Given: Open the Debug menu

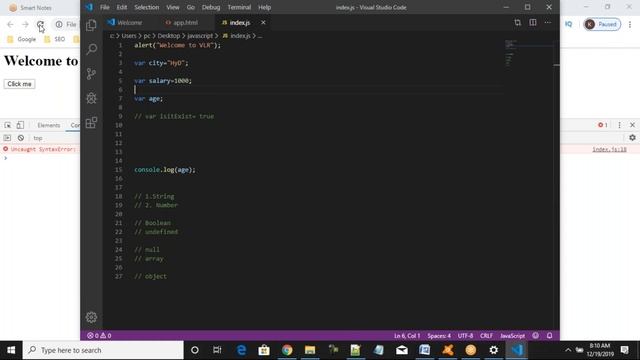Looking at the screenshot, I should pos(211,7).
